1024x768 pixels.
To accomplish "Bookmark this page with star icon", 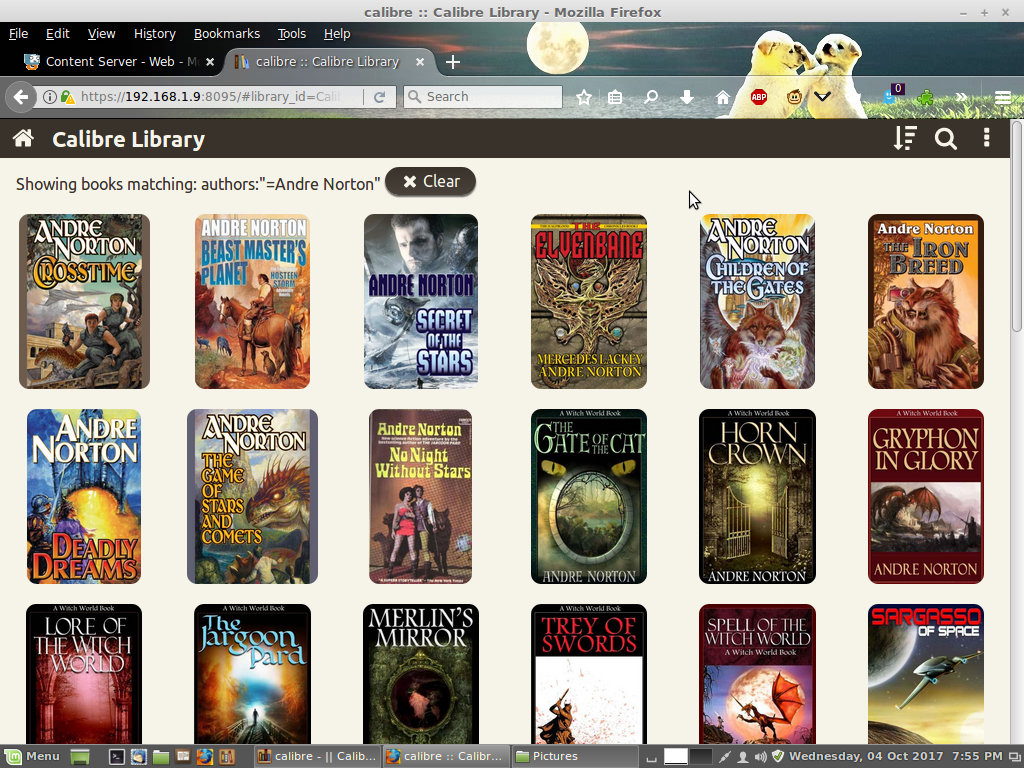I will pyautogui.click(x=584, y=97).
